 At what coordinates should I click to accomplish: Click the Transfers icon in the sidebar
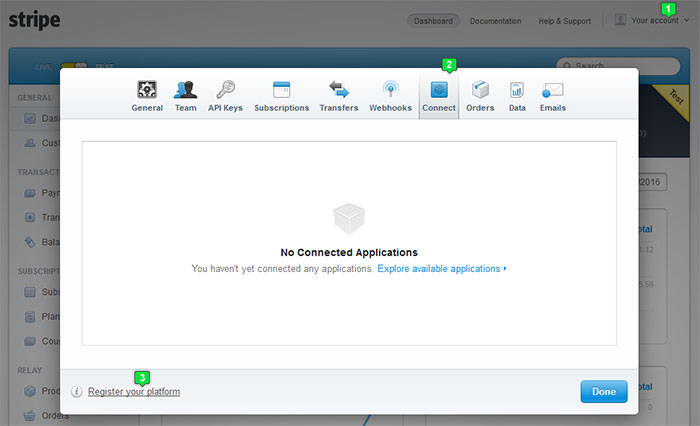(x=30, y=217)
